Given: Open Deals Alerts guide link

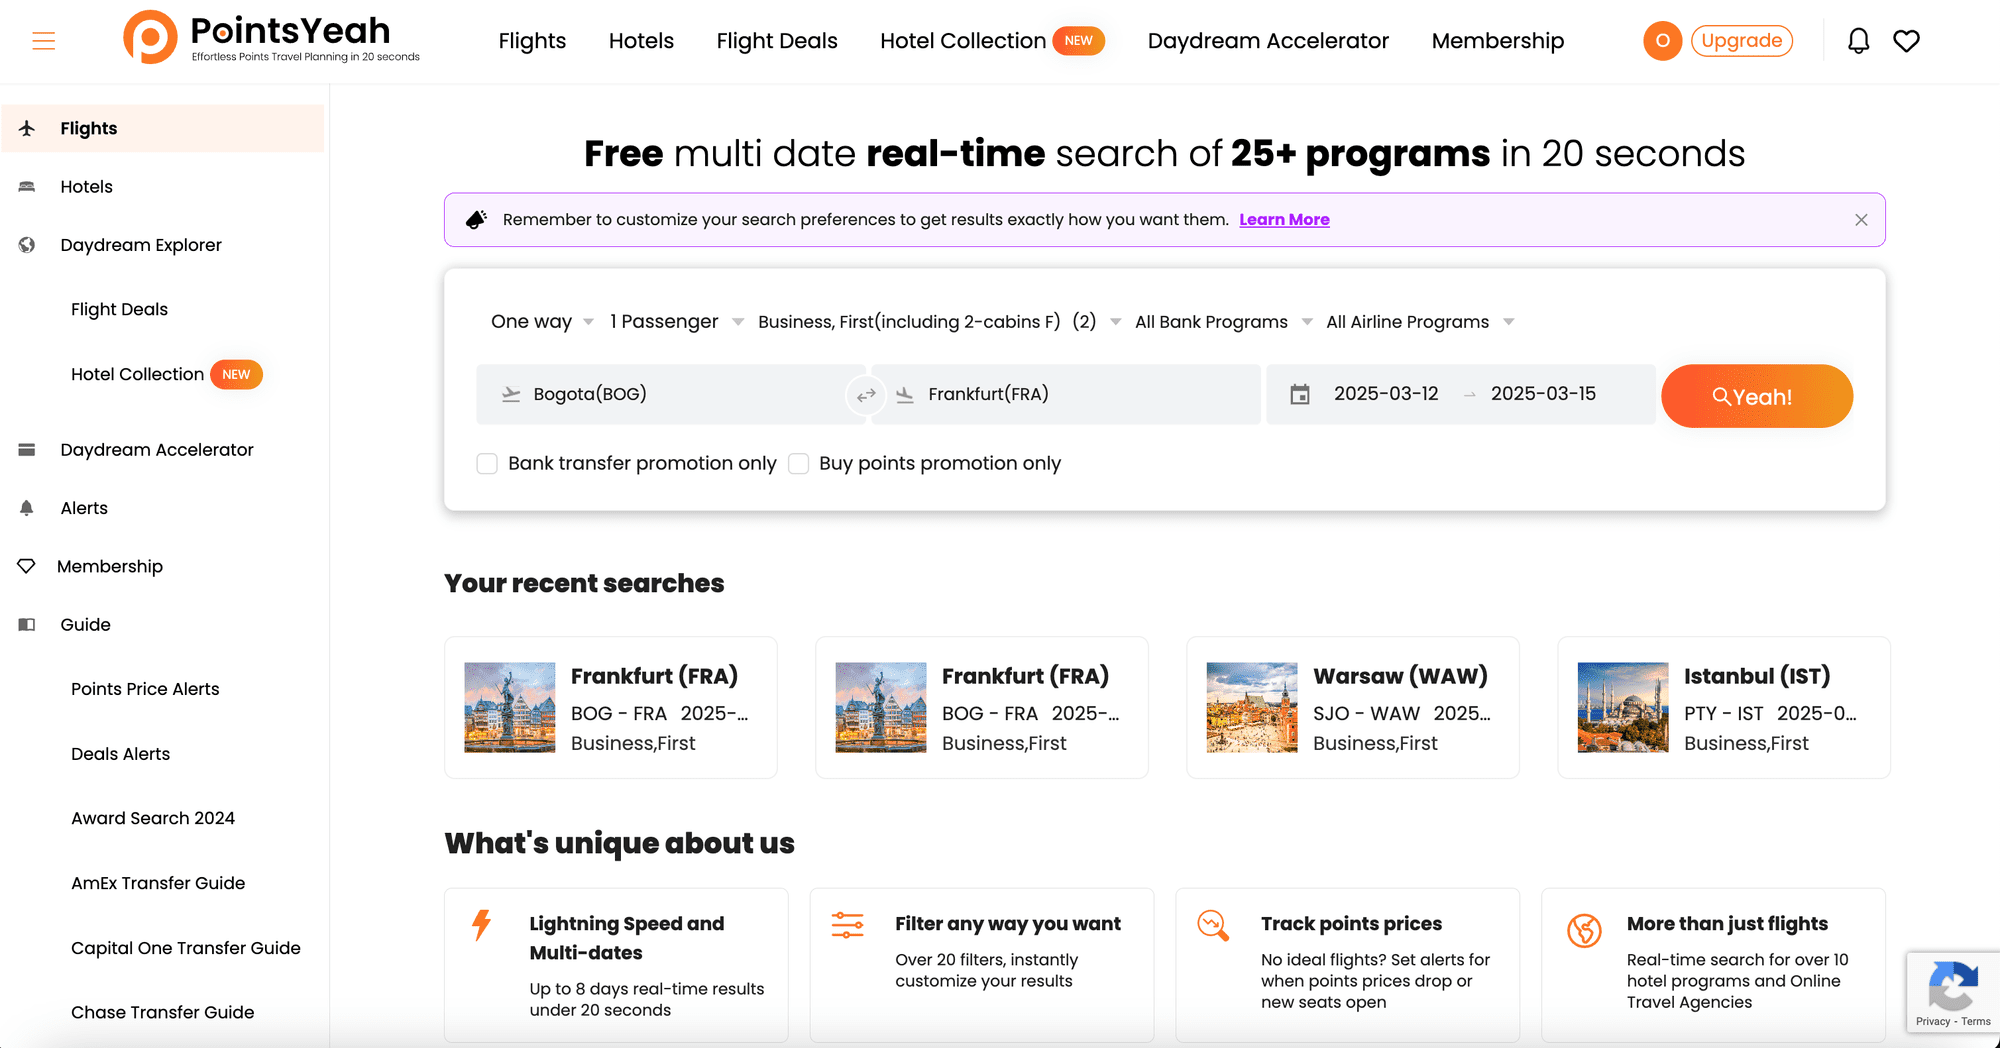Looking at the screenshot, I should (x=120, y=754).
